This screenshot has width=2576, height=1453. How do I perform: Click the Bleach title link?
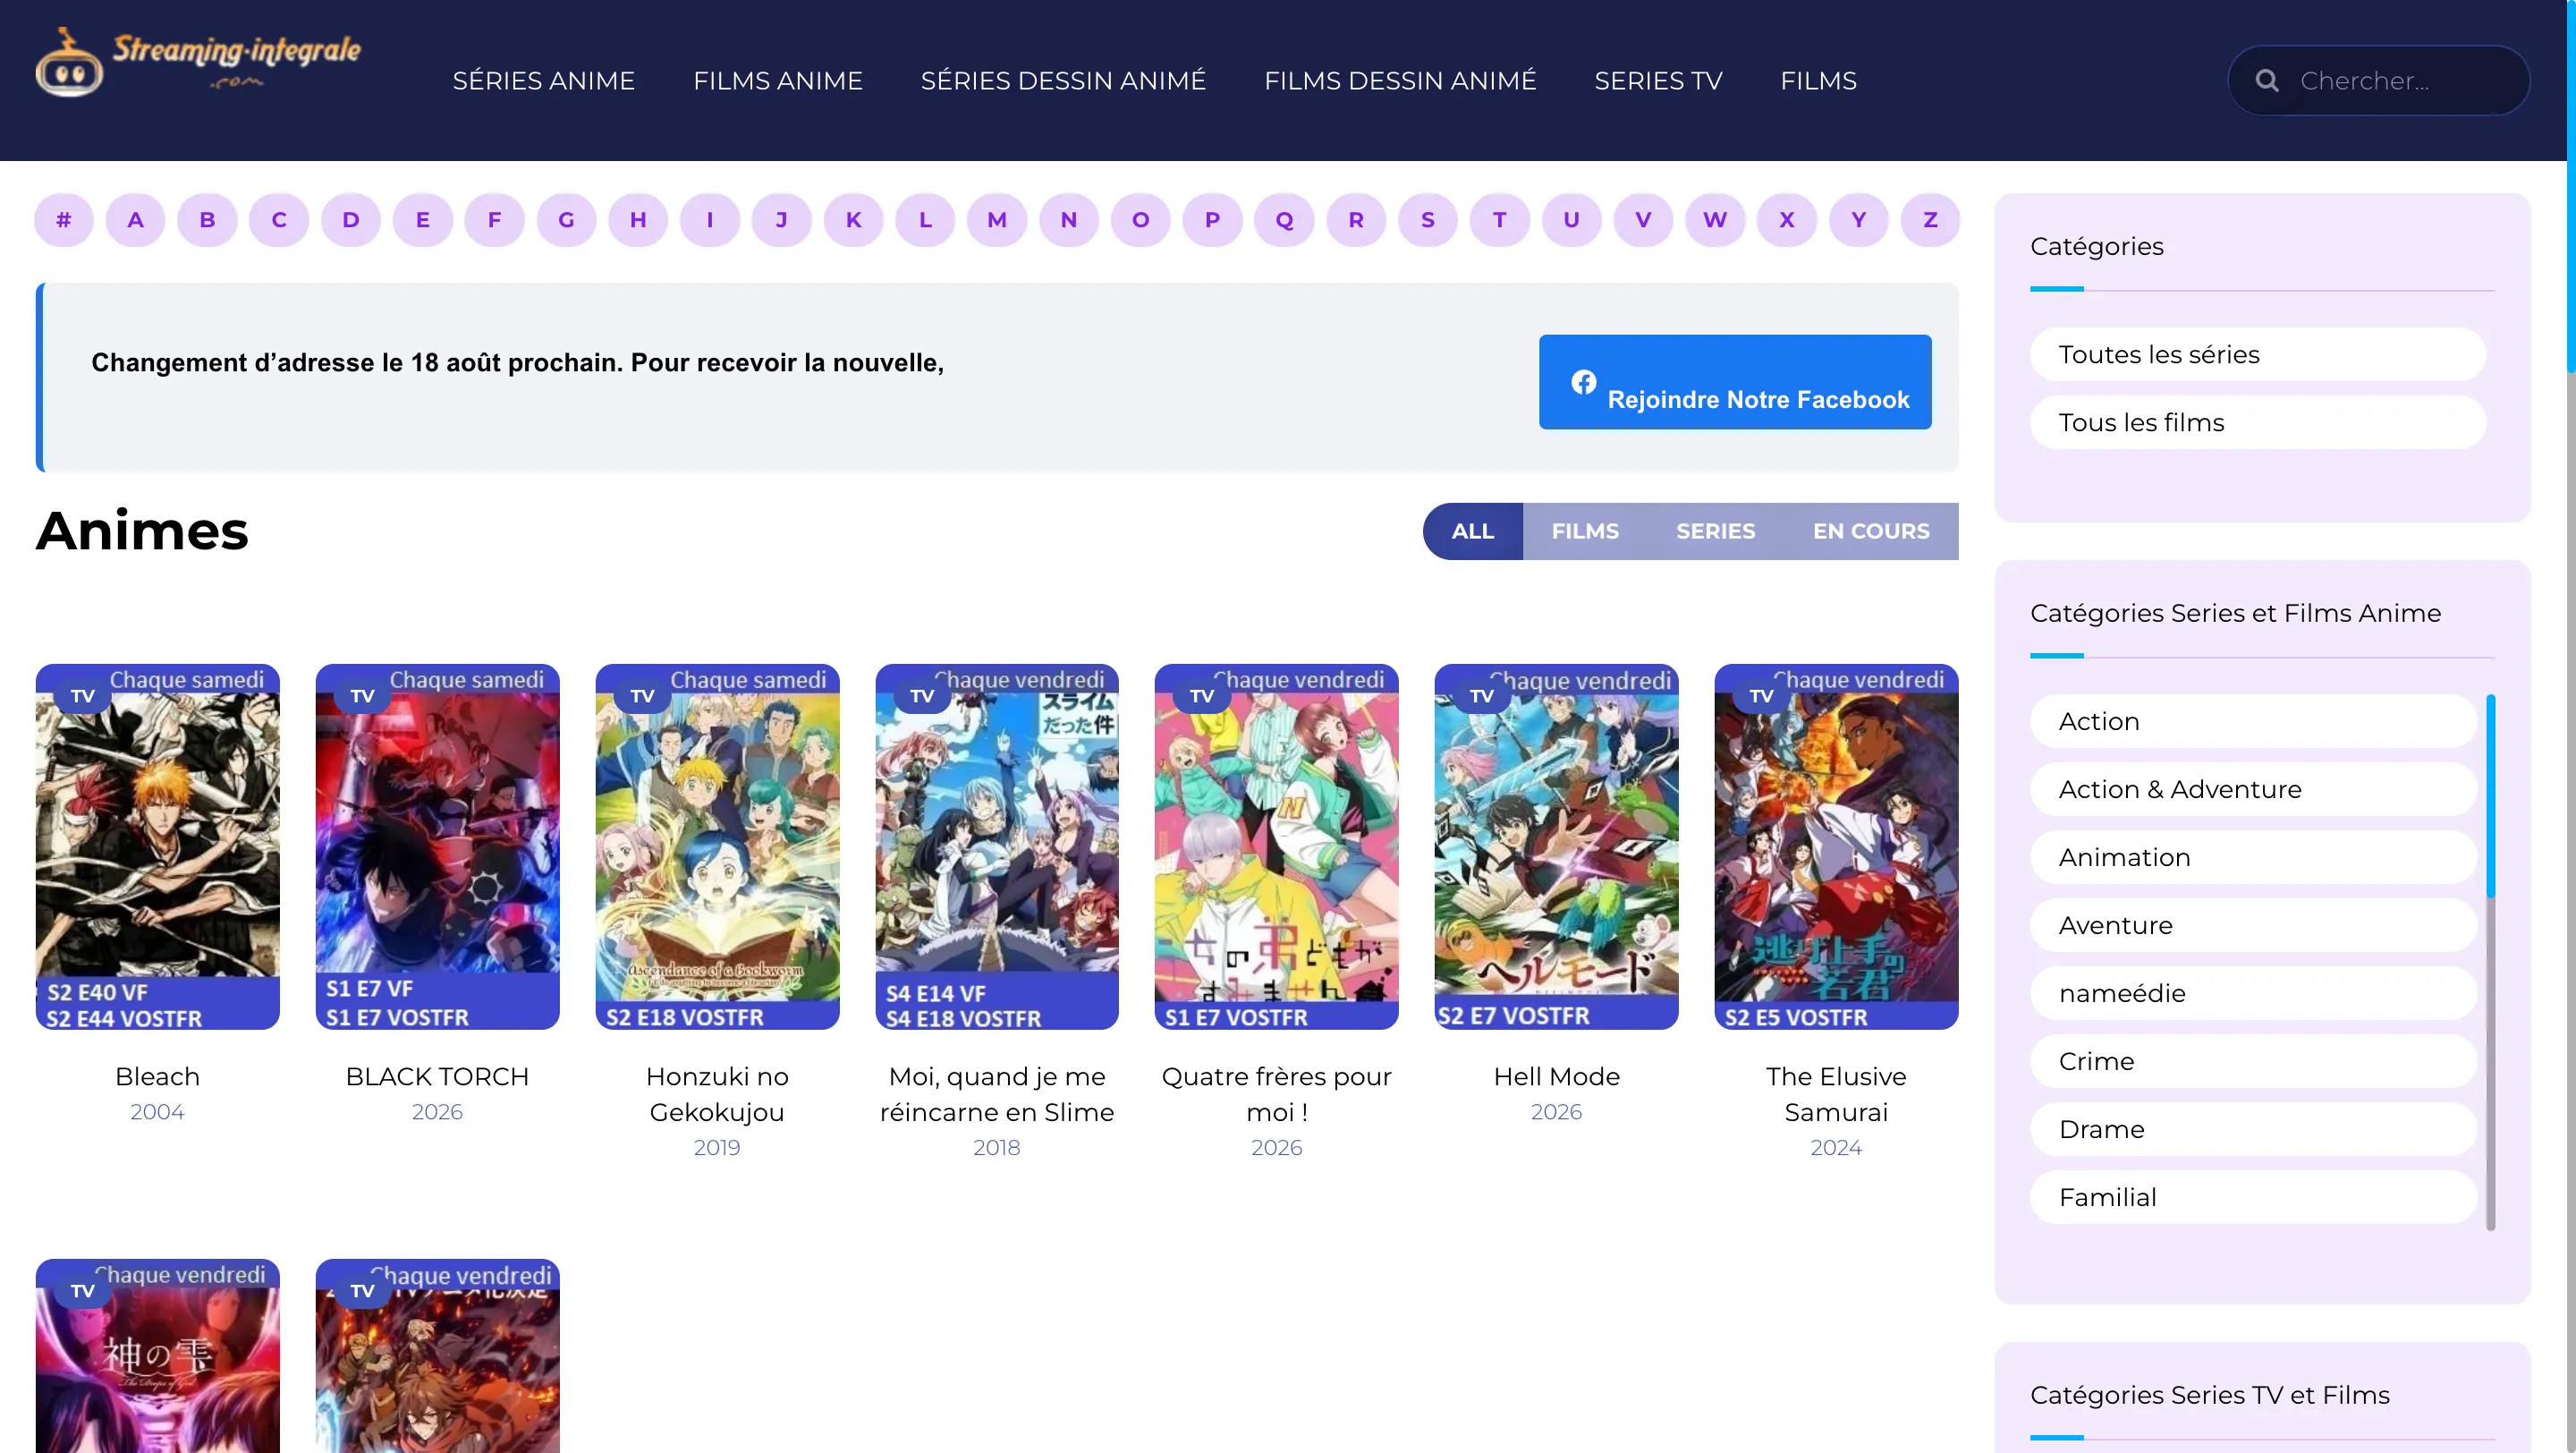158,1077
